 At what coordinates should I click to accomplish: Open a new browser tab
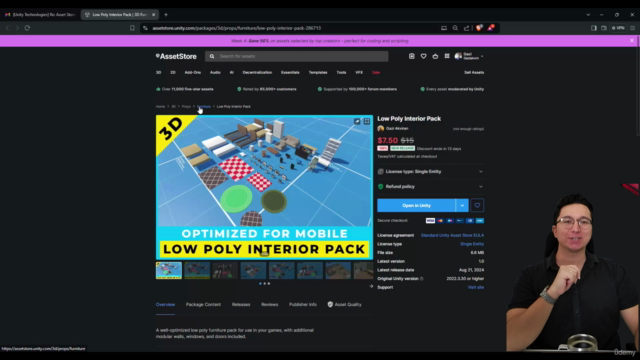(x=166, y=15)
